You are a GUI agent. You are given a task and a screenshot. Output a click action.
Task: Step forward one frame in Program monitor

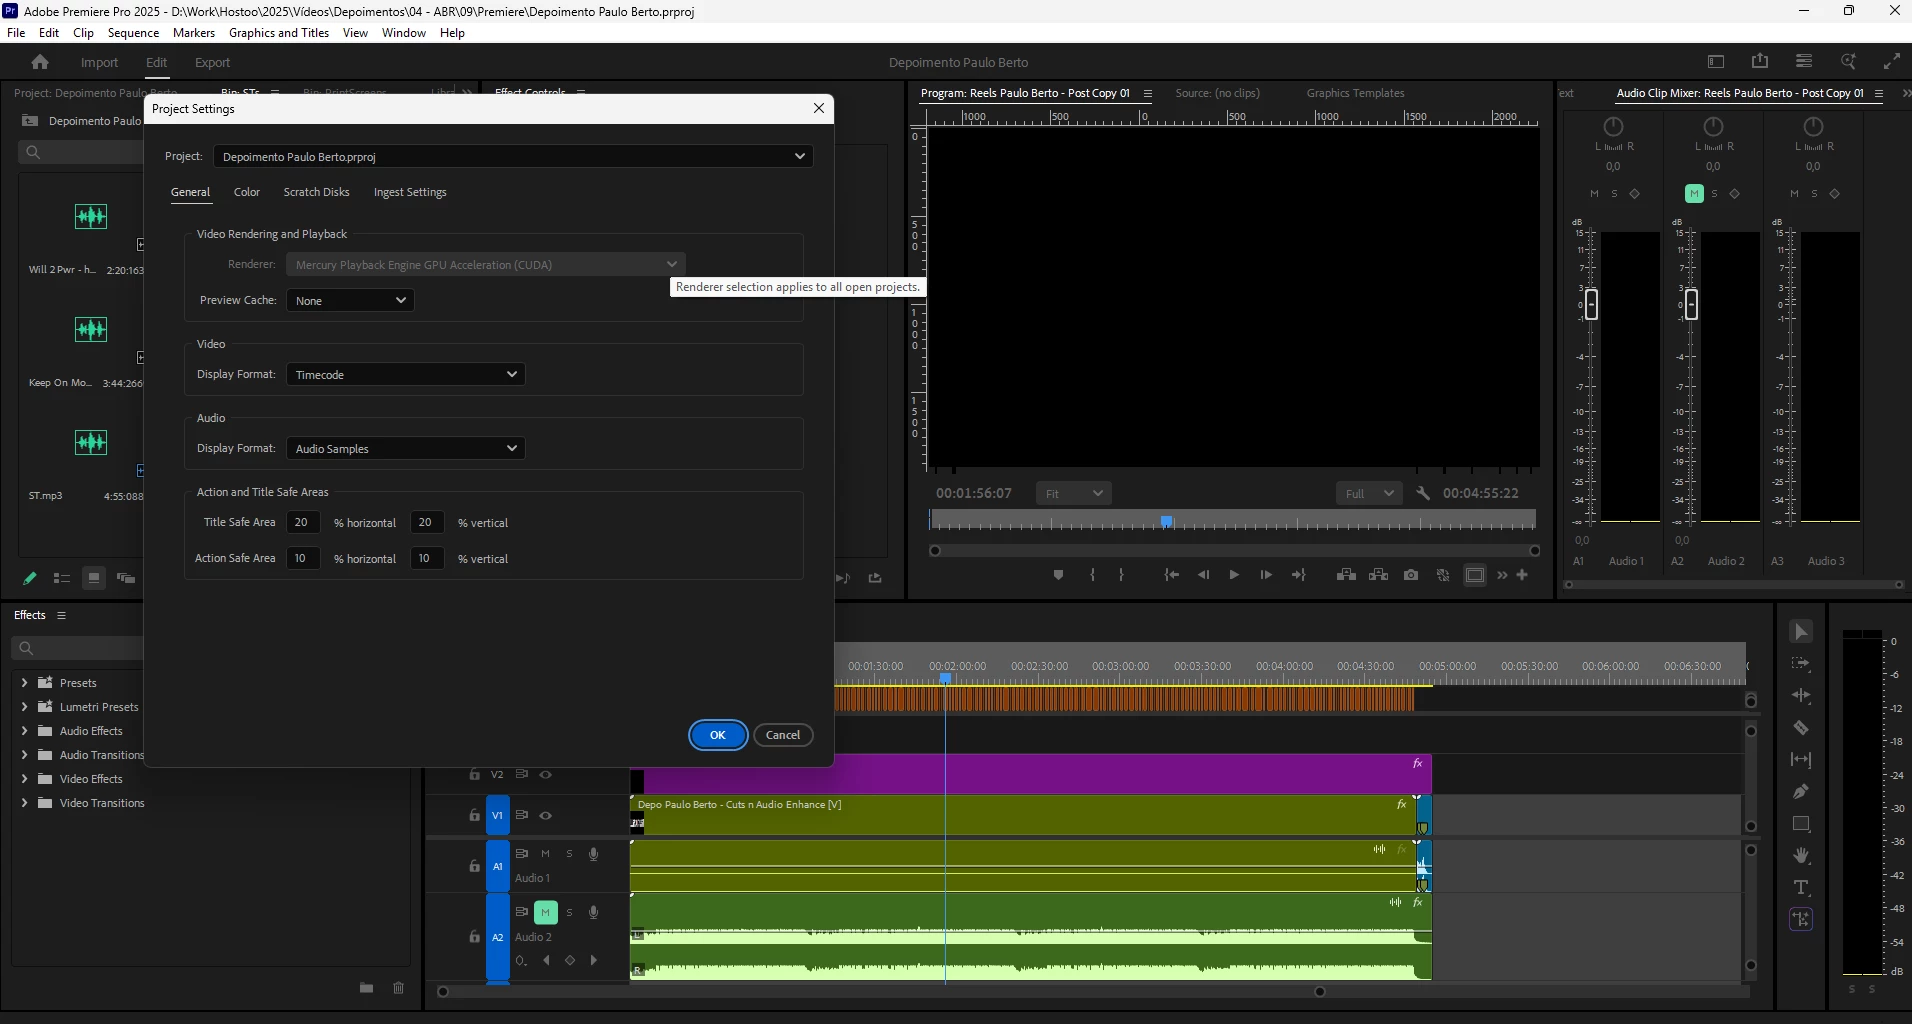(x=1266, y=575)
